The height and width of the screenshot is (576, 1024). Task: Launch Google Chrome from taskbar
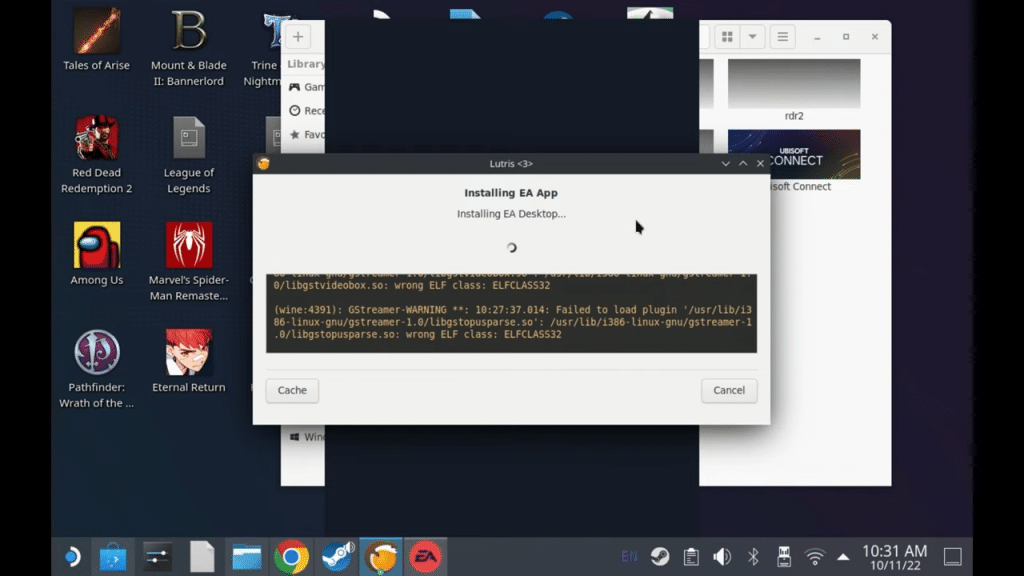tap(291, 557)
